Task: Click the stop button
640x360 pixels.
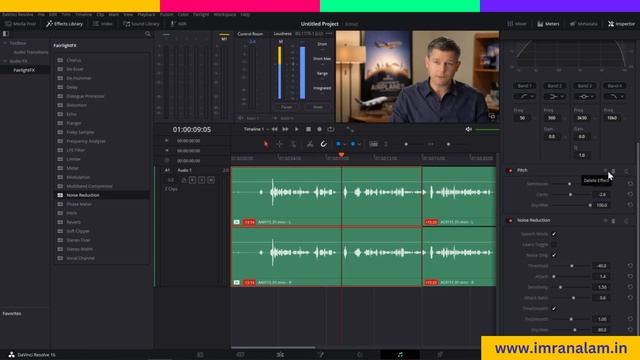Action: 308,129
